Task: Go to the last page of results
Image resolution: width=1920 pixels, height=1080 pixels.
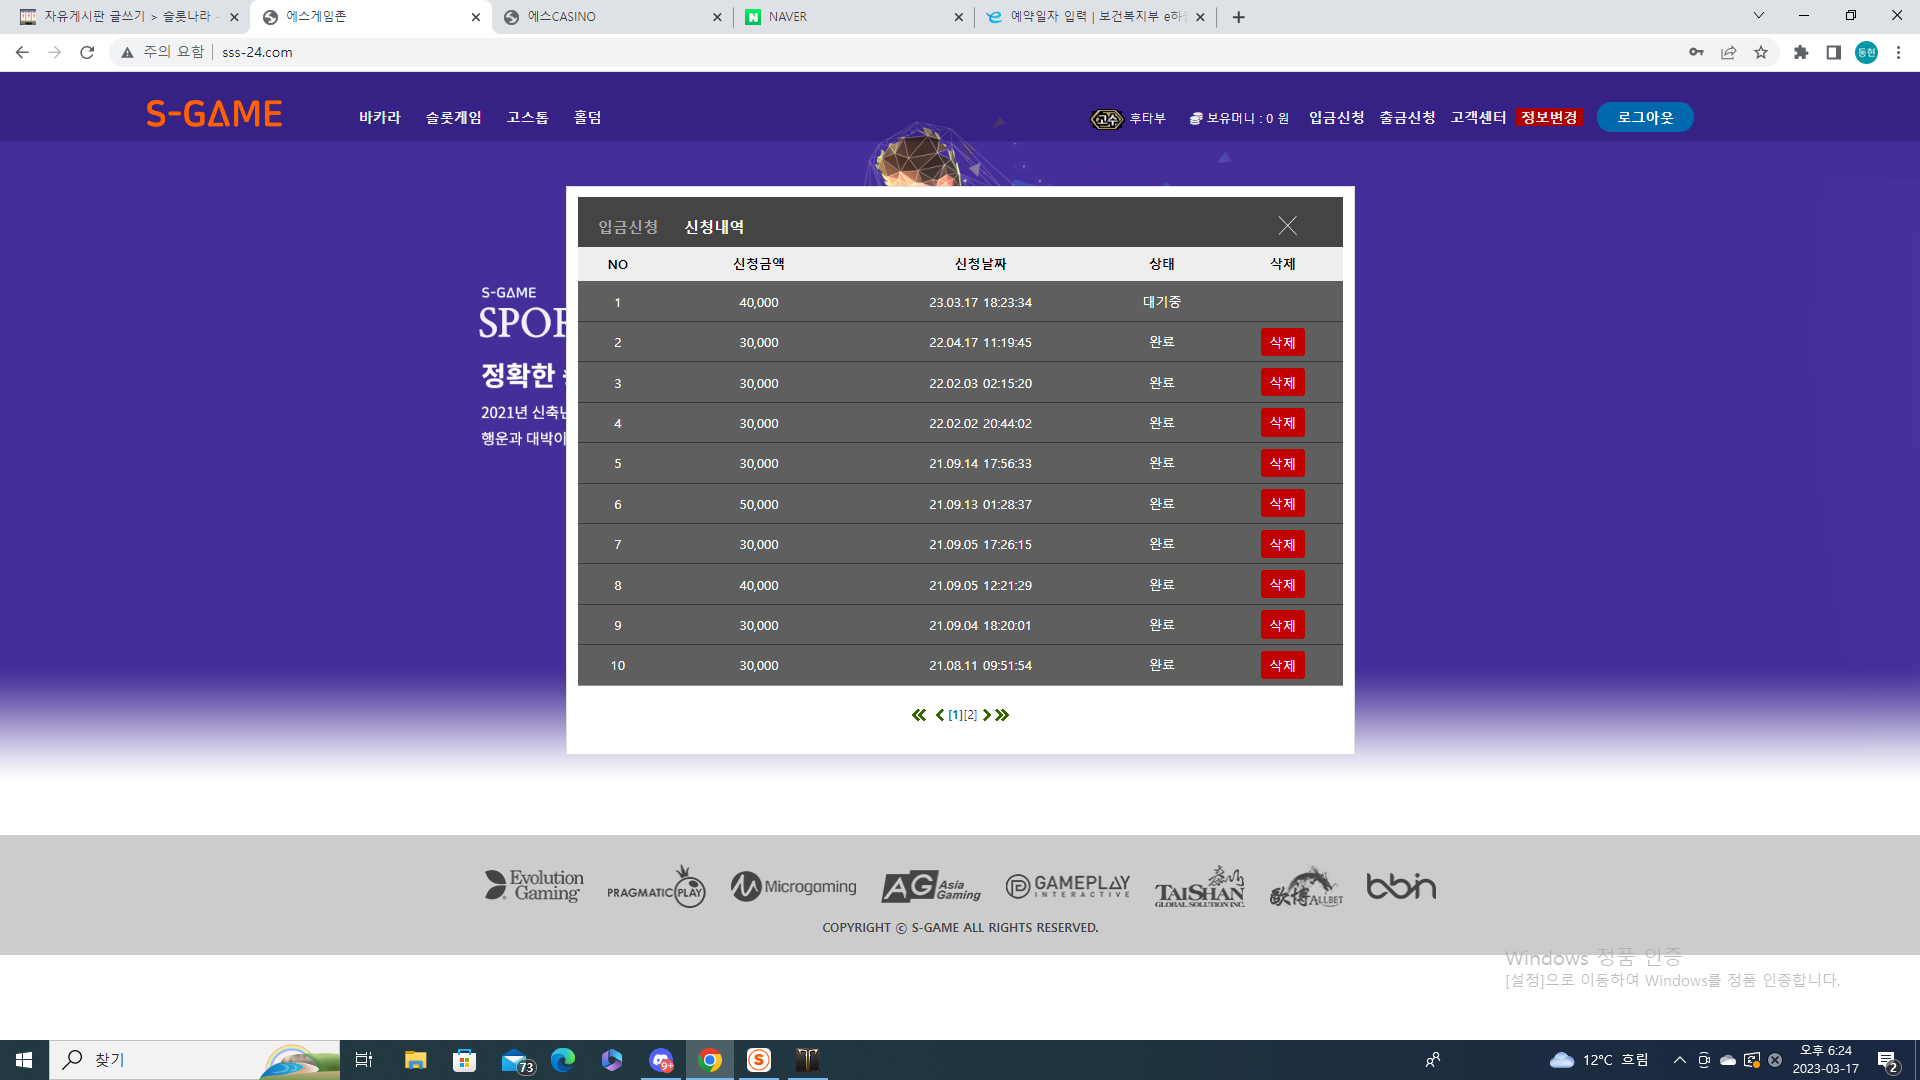Action: pos(1002,715)
